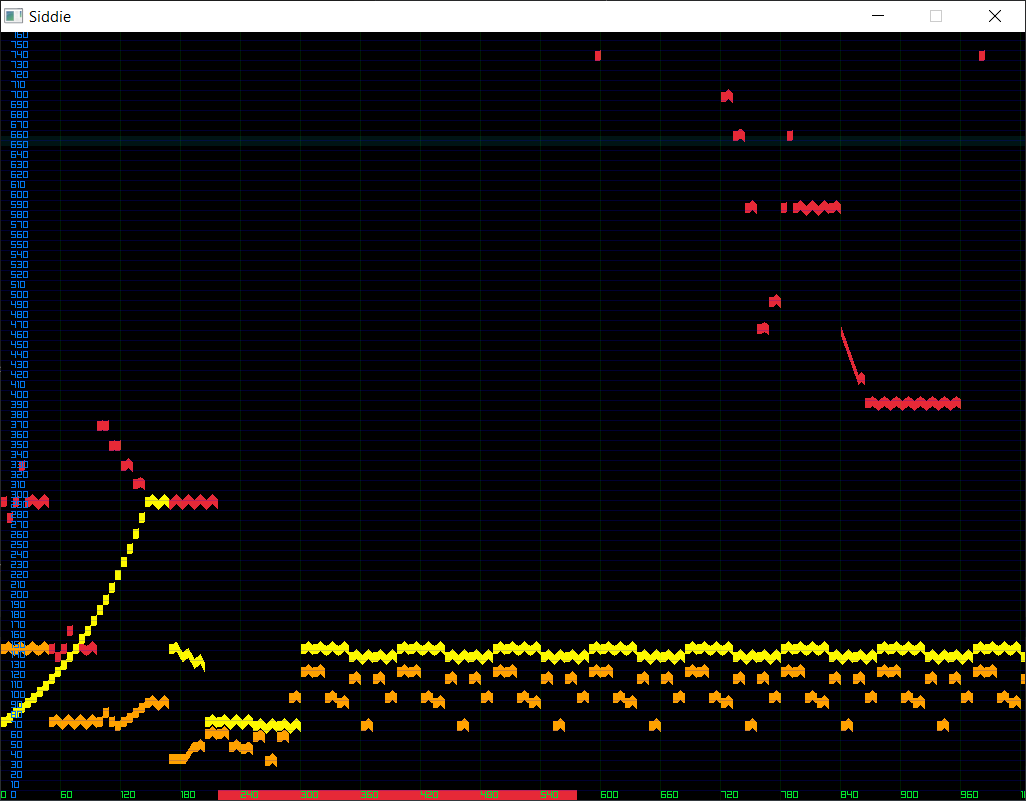Click the yellow zigzag segment at level 290
The image size is (1026, 801).
coord(157,501)
